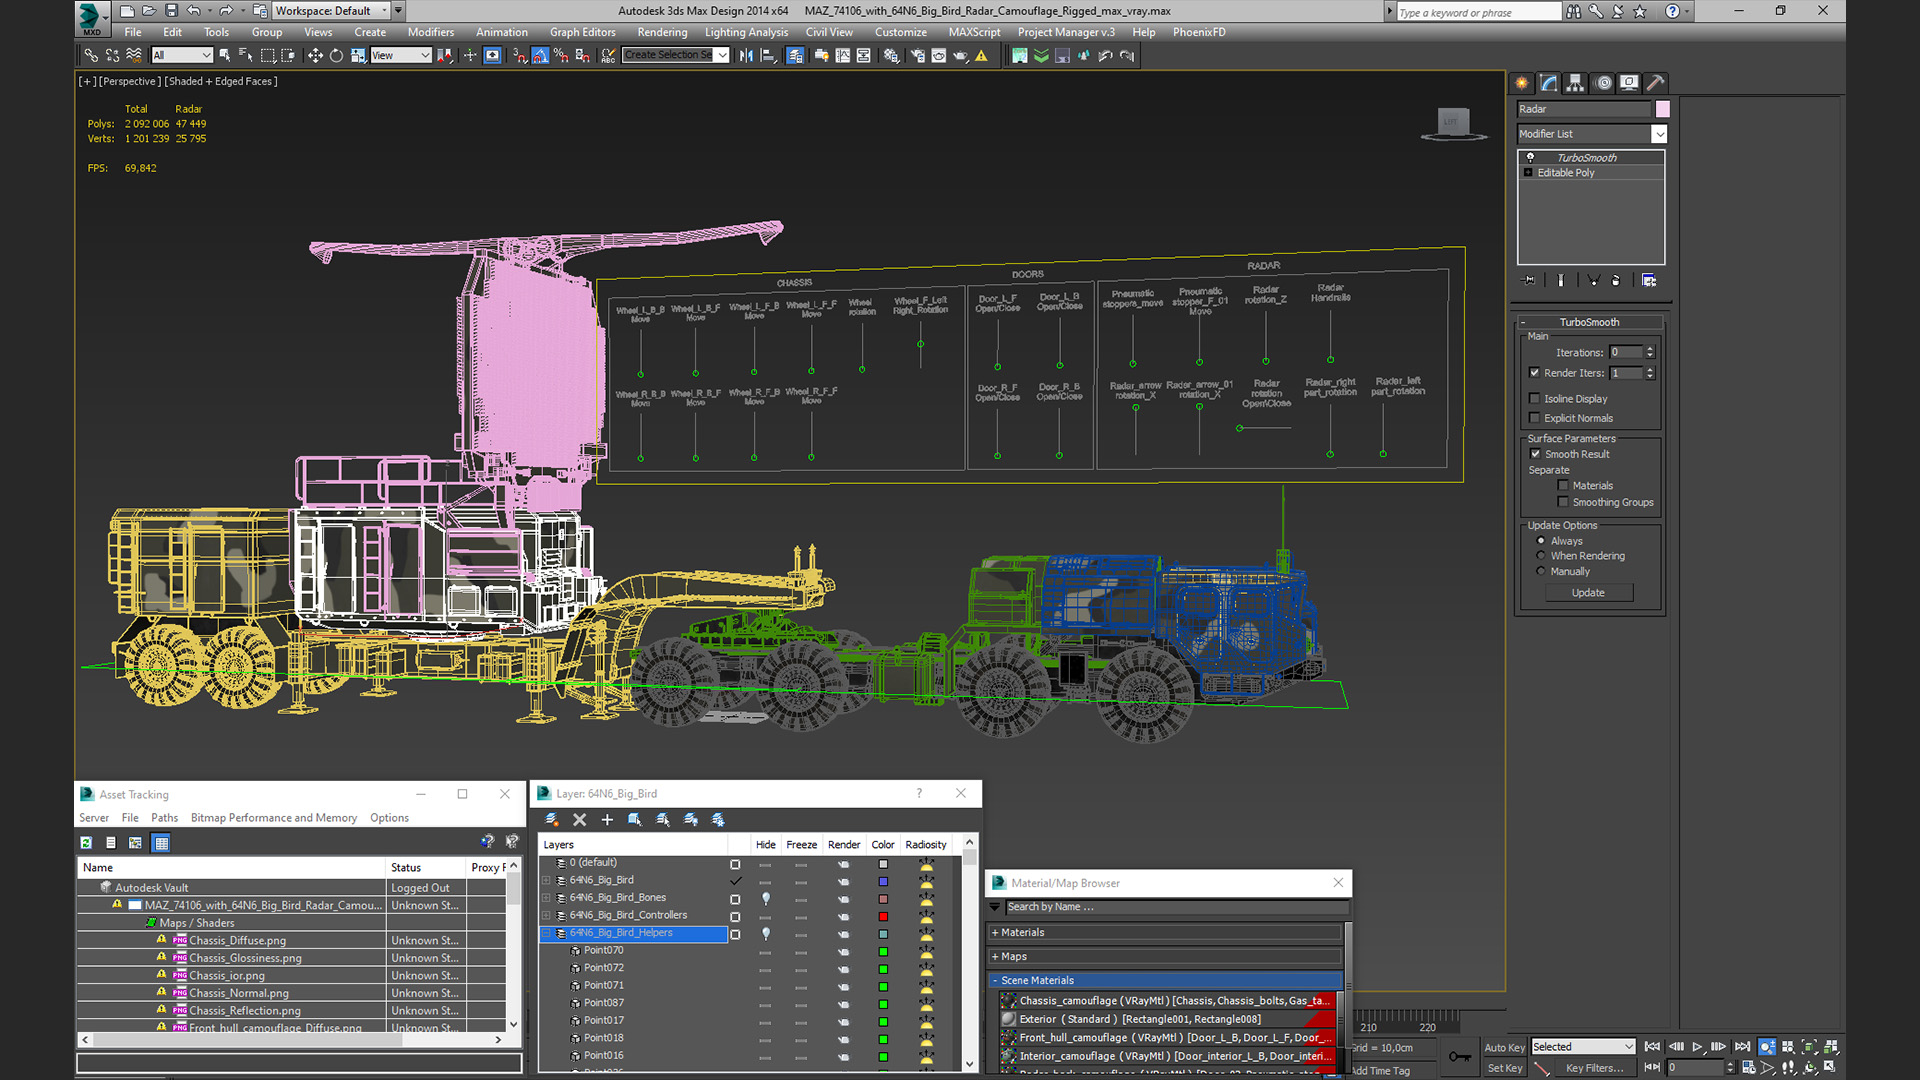Viewport: 1920px width, 1080px height.
Task: Click the Mirror tool icon
Action: [x=746, y=56]
